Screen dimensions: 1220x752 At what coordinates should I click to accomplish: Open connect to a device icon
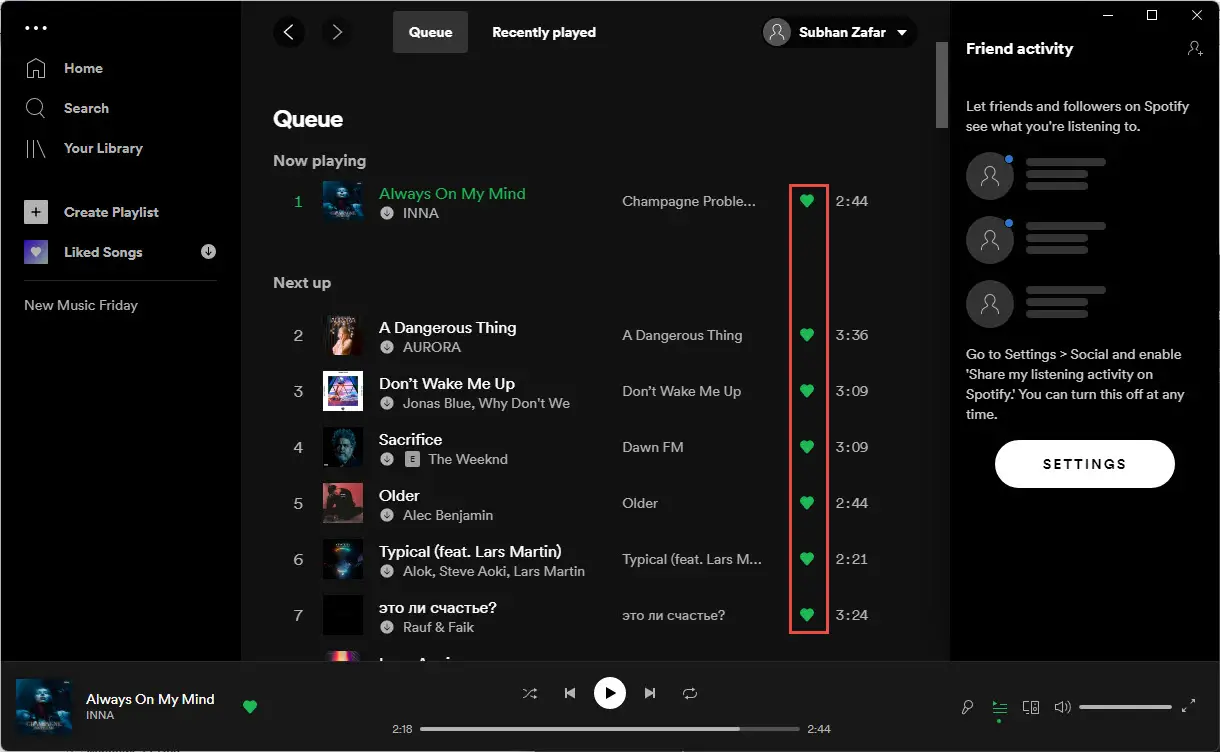click(x=1031, y=707)
